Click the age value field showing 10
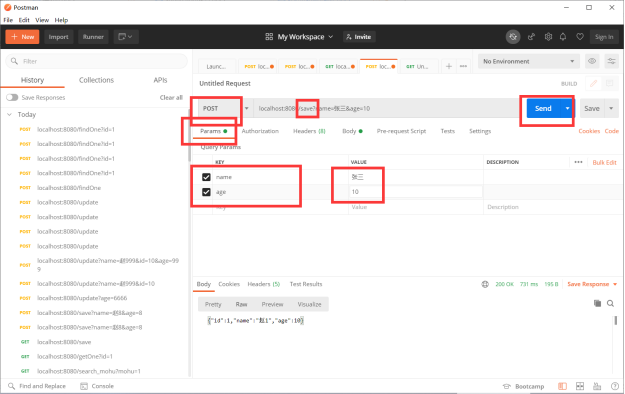Image resolution: width=625 pixels, height=394 pixels. click(x=415, y=192)
